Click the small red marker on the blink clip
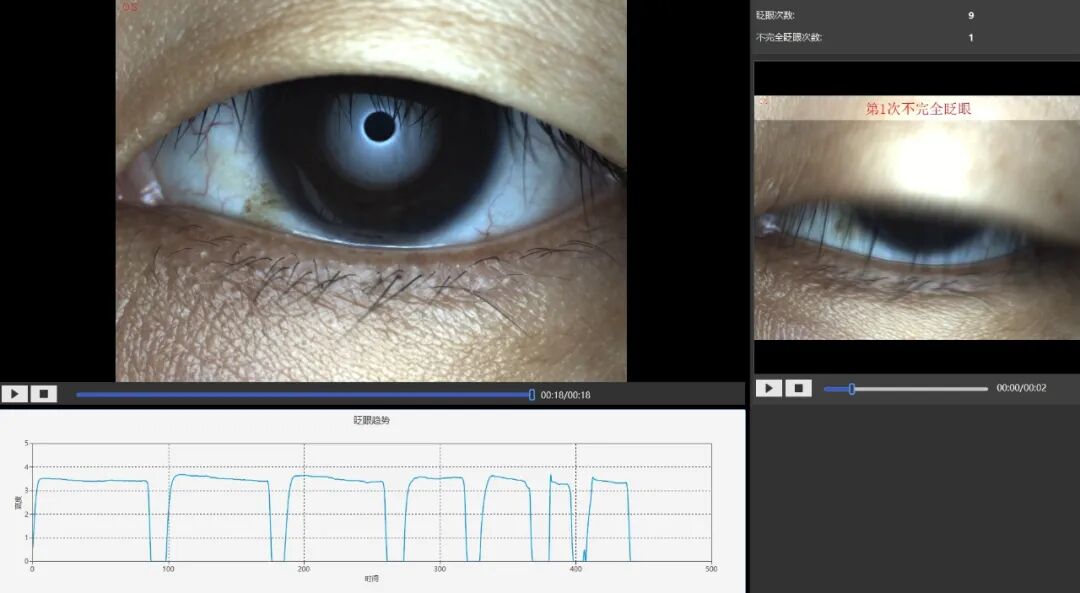The width and height of the screenshot is (1080, 593). (x=762, y=103)
